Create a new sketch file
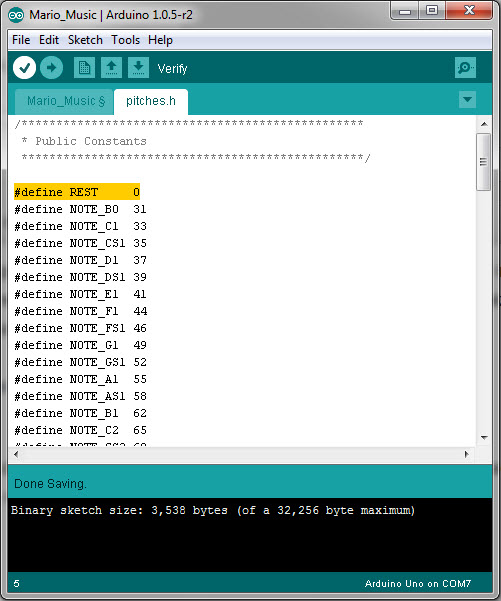This screenshot has width=501, height=601. click(x=84, y=68)
